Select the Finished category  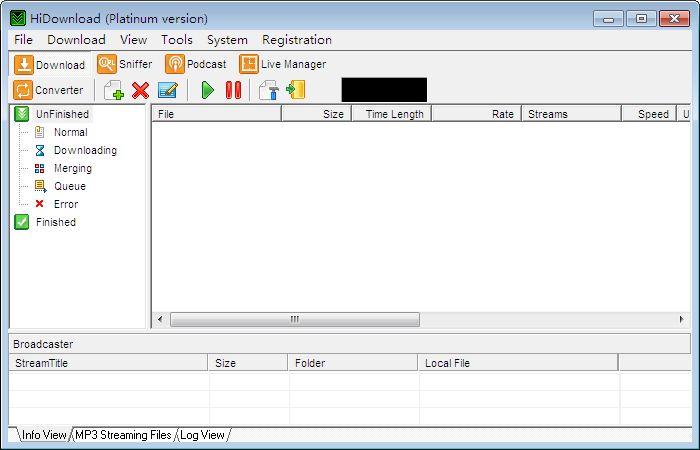click(56, 222)
